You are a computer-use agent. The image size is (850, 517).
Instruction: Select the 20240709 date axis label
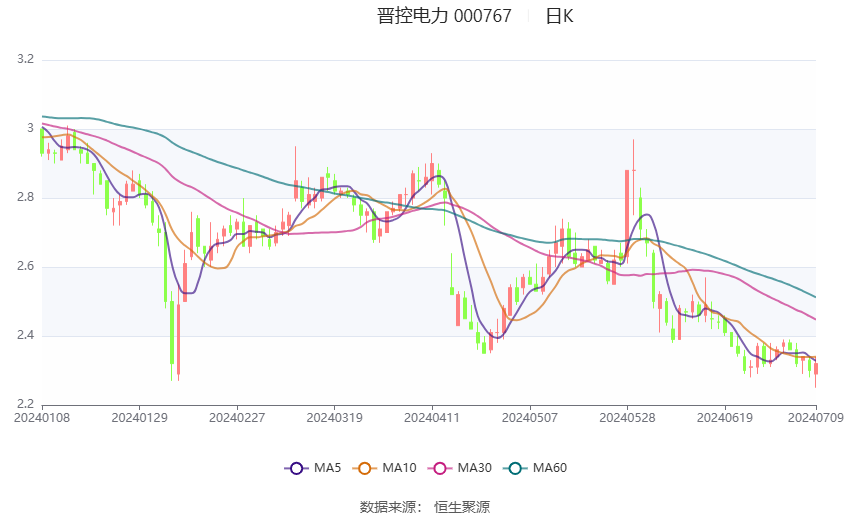pyautogui.click(x=816, y=418)
